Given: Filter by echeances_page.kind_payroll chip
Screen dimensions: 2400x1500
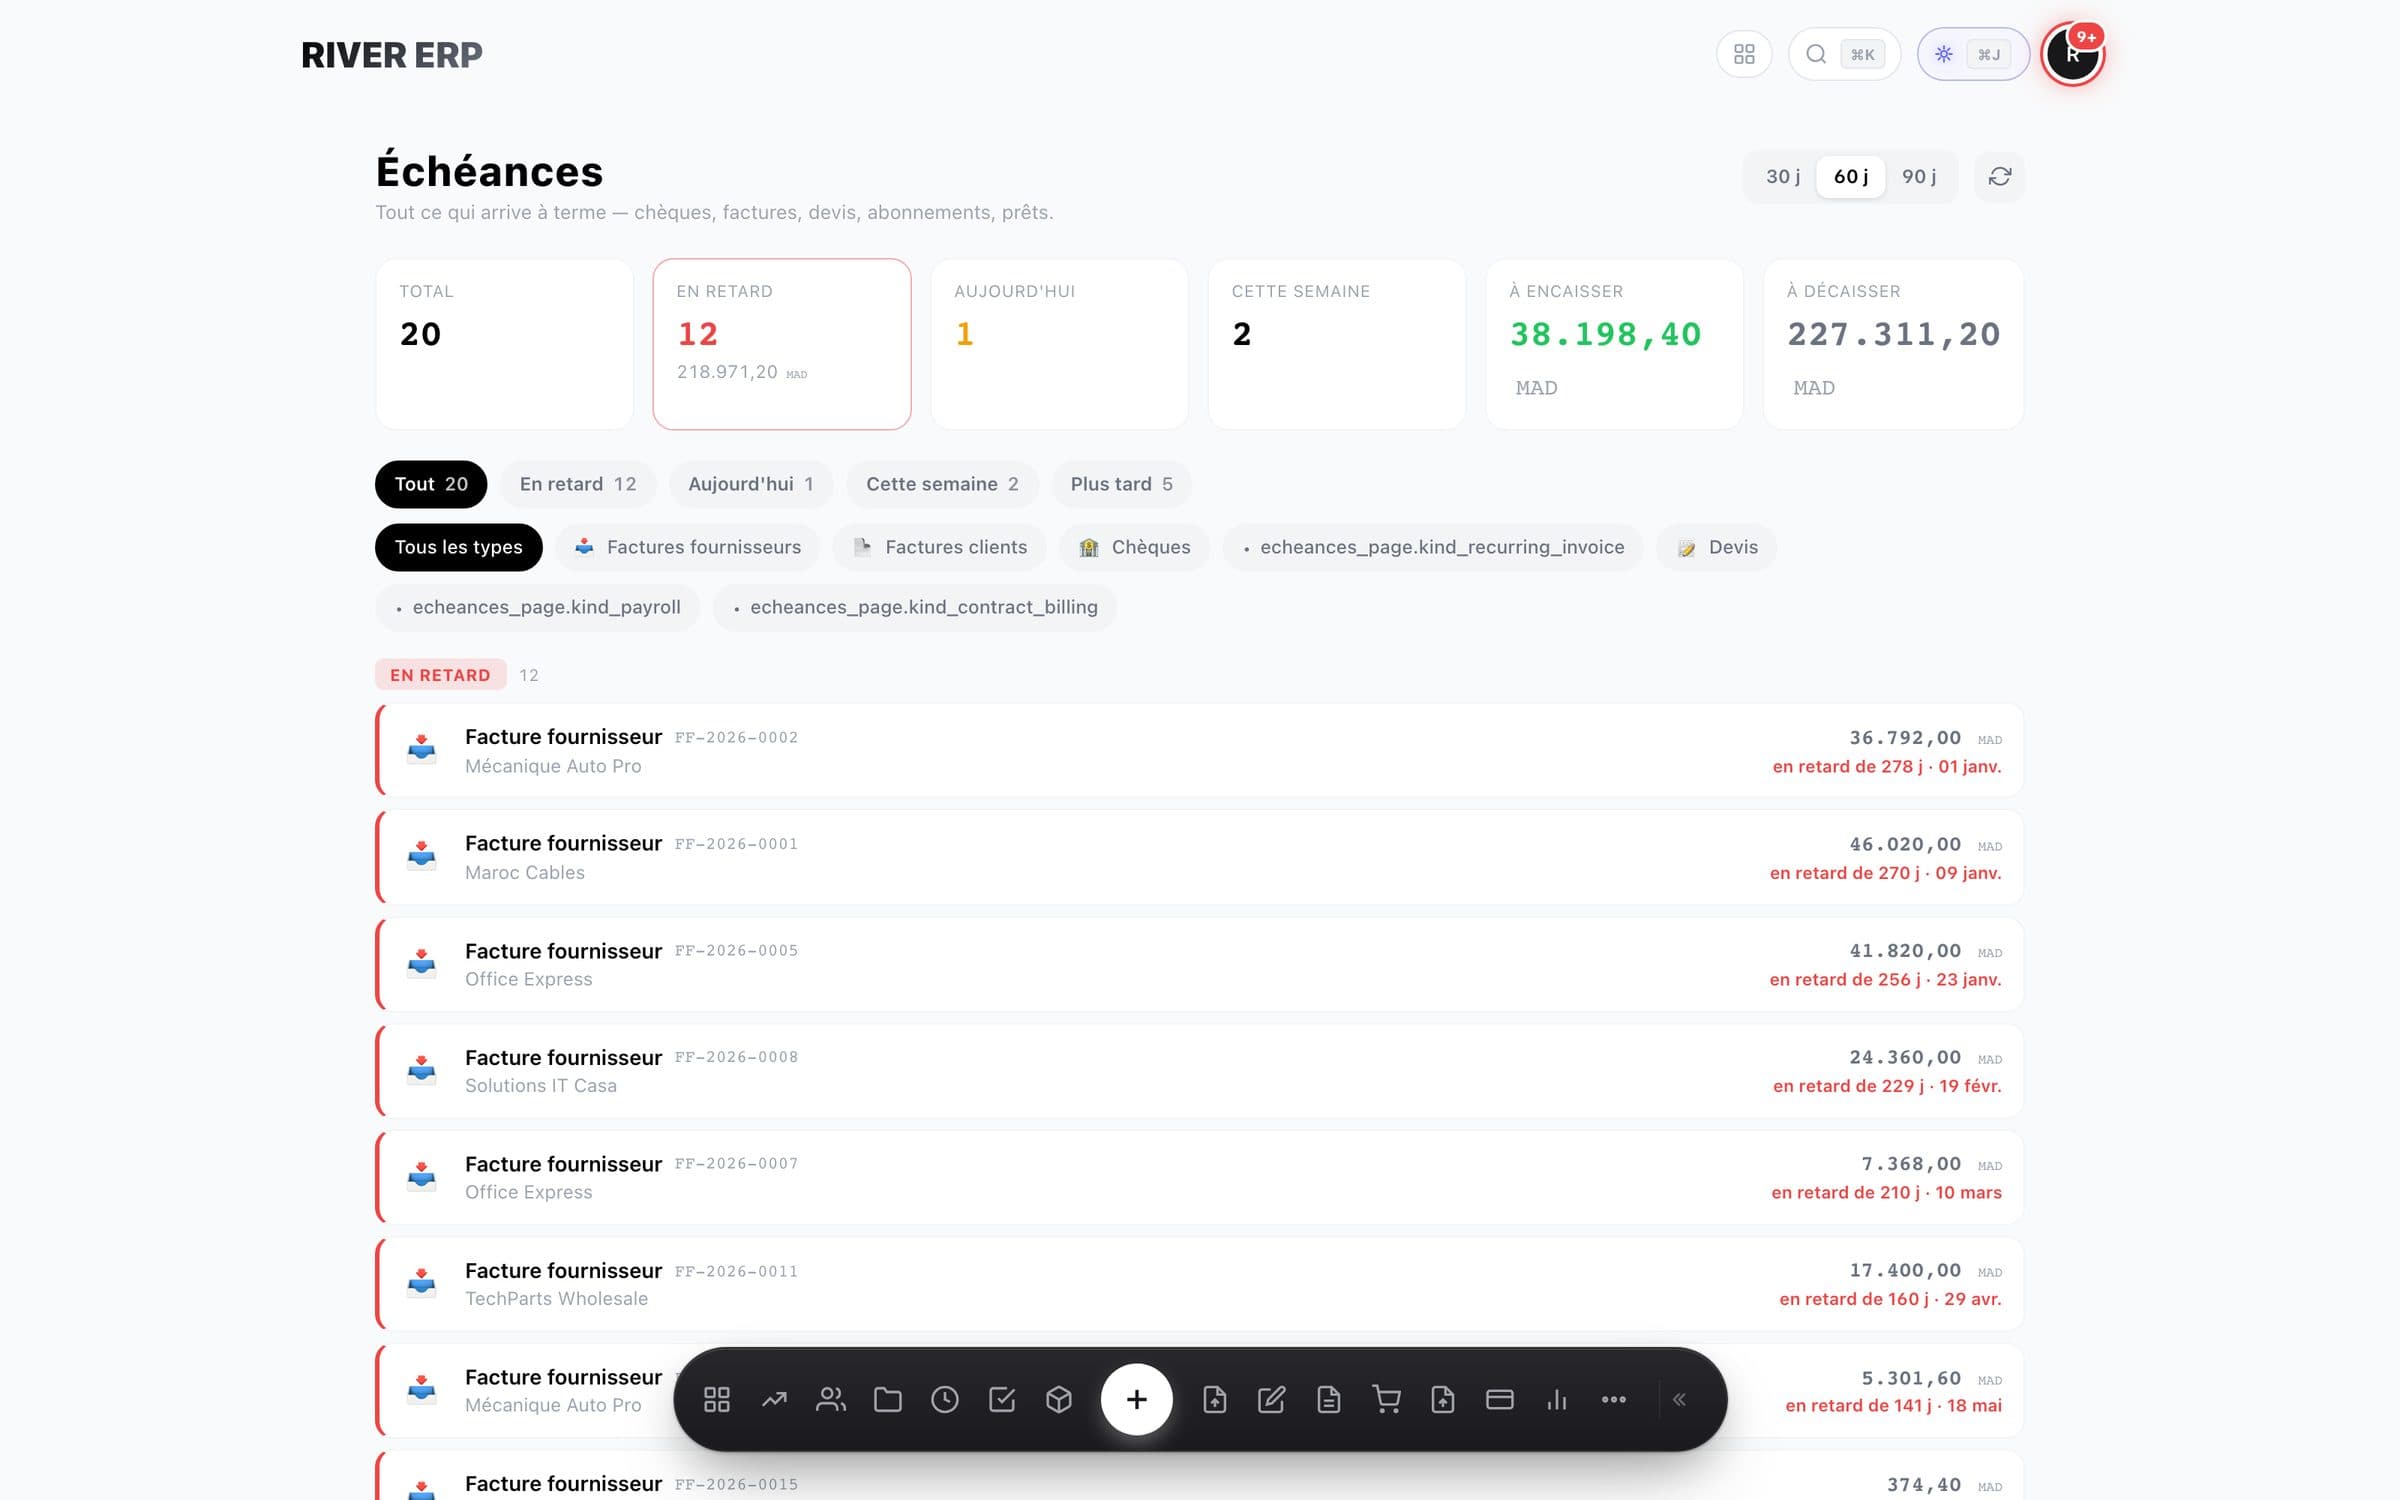Looking at the screenshot, I should click(x=537, y=607).
